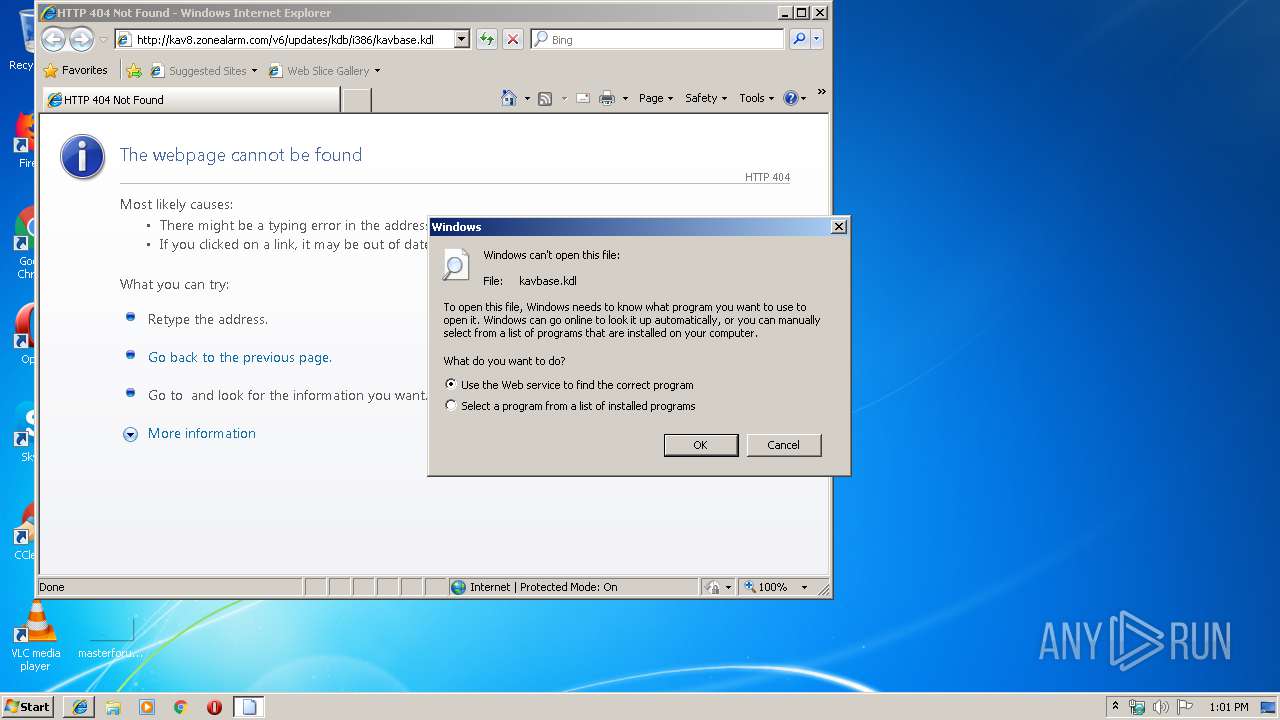The width and height of the screenshot is (1280, 720).
Task: Click the Bing search magnifier button
Action: click(x=798, y=40)
